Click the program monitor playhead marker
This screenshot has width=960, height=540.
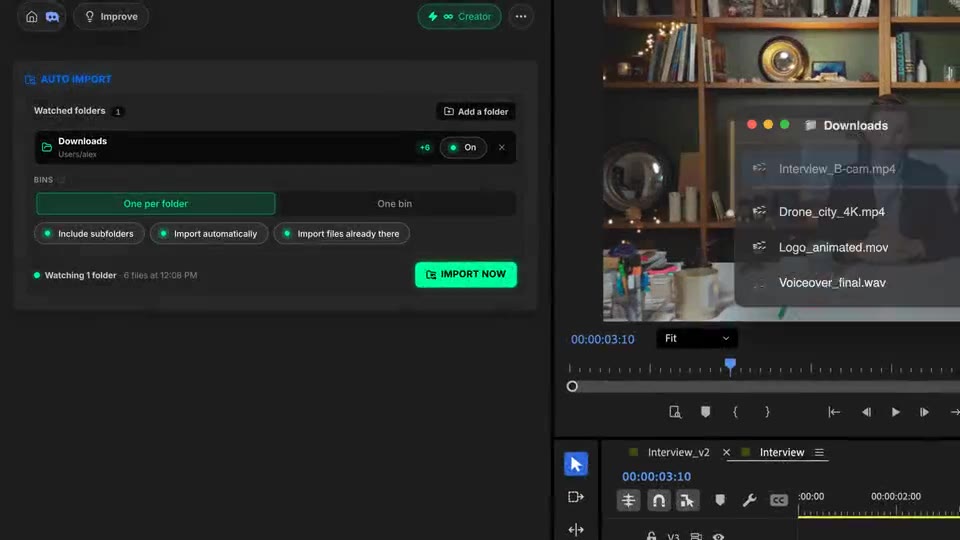[x=730, y=365]
